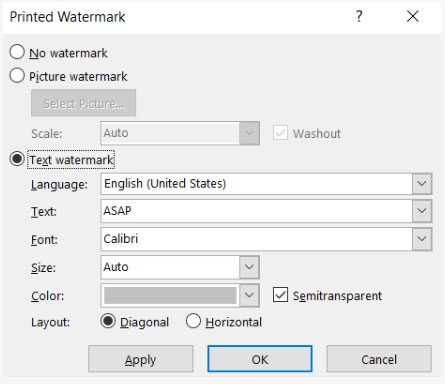Image resolution: width=445 pixels, height=384 pixels.
Task: Click the gray color swatch
Action: (x=170, y=295)
